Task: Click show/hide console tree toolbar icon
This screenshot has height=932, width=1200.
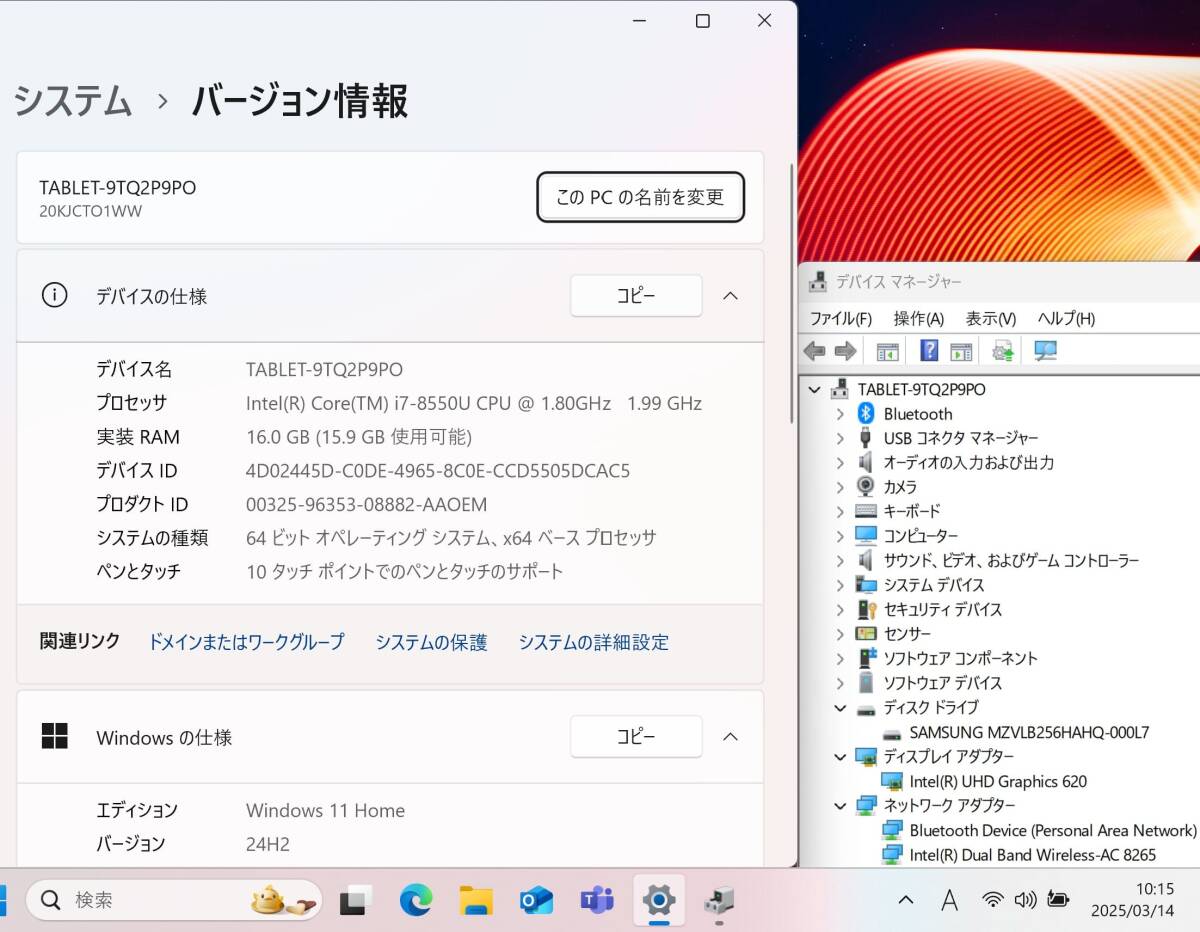Action: pyautogui.click(x=887, y=351)
